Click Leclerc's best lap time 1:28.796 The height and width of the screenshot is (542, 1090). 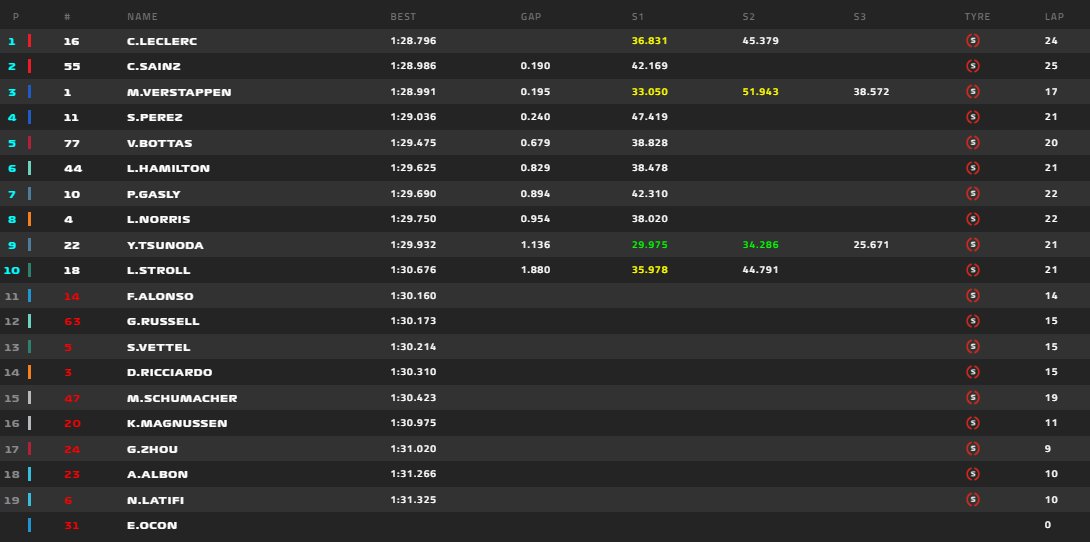tap(413, 41)
